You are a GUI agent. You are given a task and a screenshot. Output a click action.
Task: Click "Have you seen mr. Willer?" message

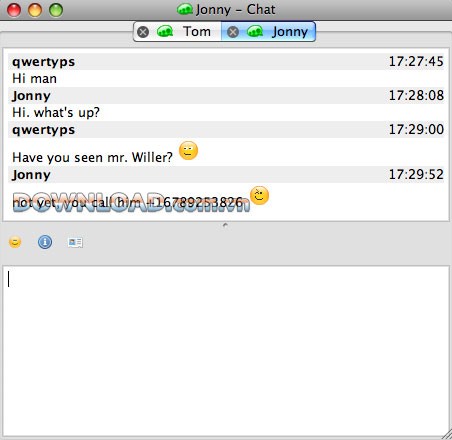(93, 157)
